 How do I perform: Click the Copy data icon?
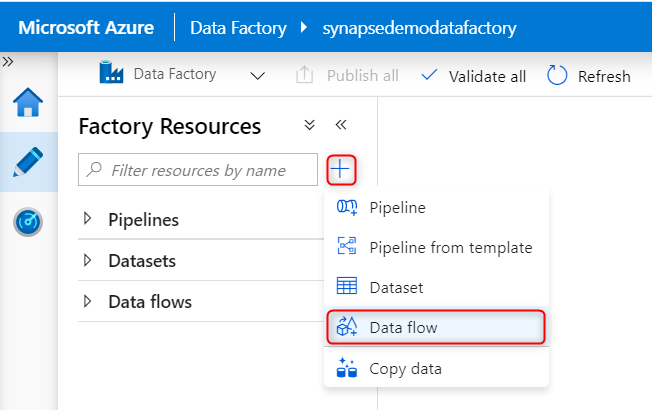(347, 367)
